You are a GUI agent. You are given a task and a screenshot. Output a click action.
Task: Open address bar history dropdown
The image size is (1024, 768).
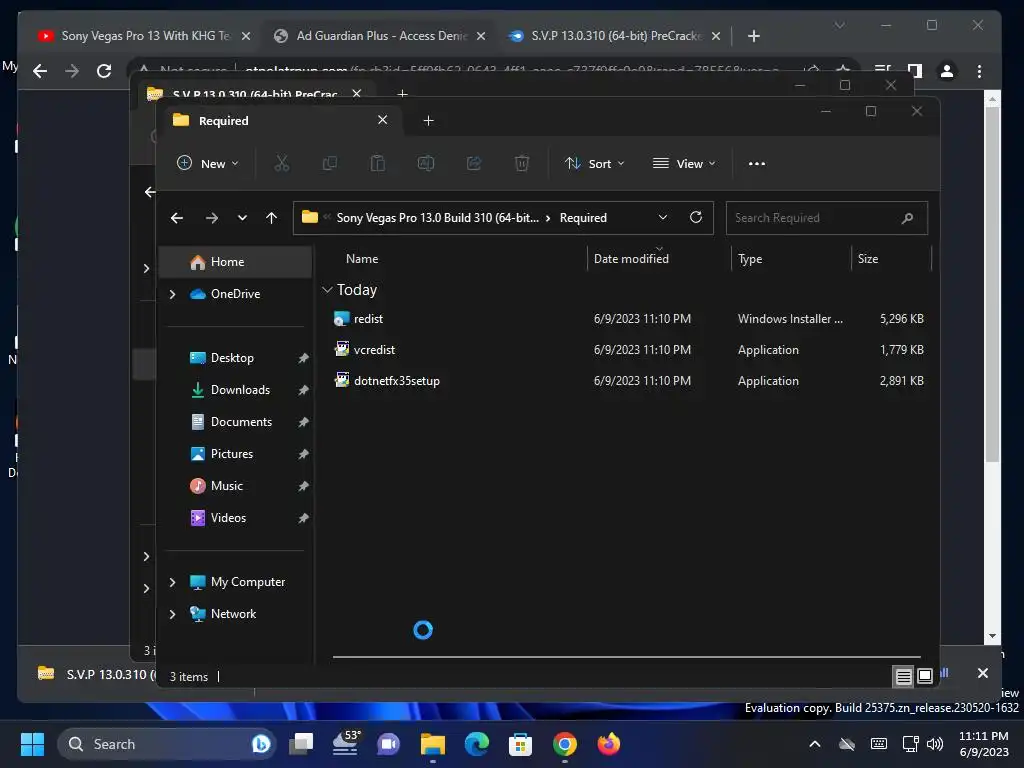(663, 217)
